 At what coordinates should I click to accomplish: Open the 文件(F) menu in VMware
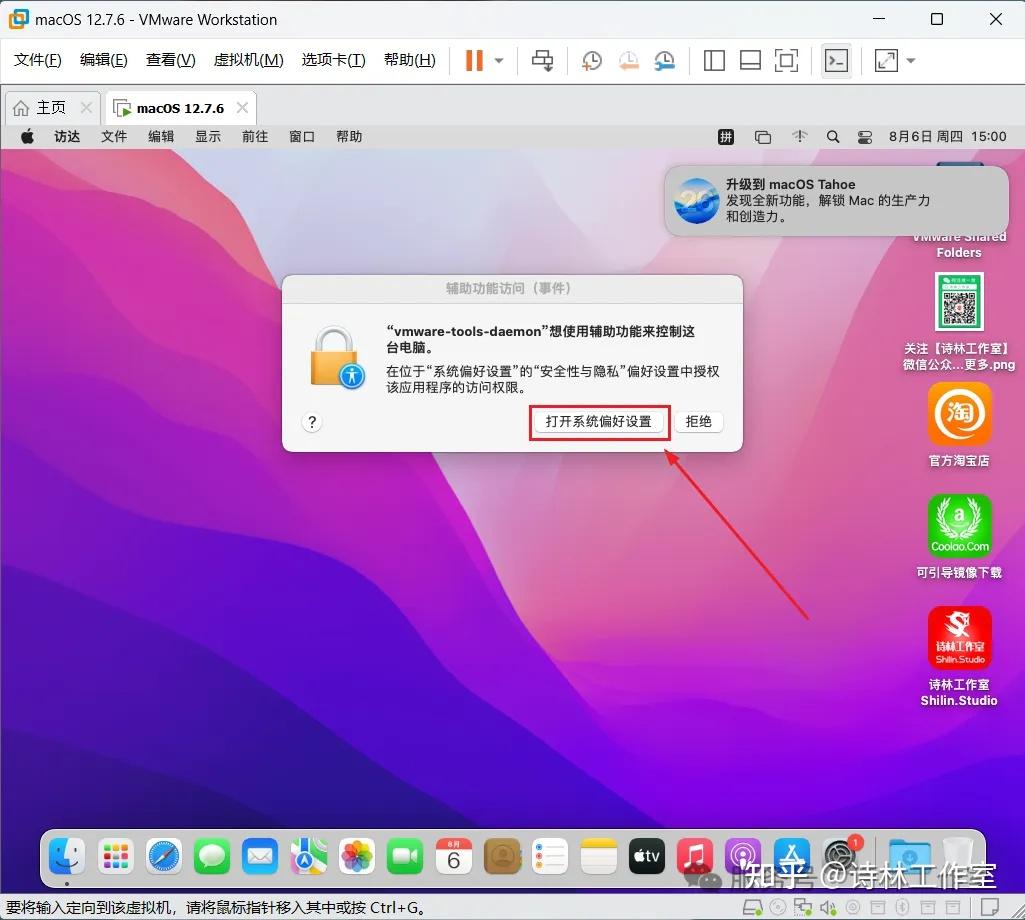[x=38, y=60]
